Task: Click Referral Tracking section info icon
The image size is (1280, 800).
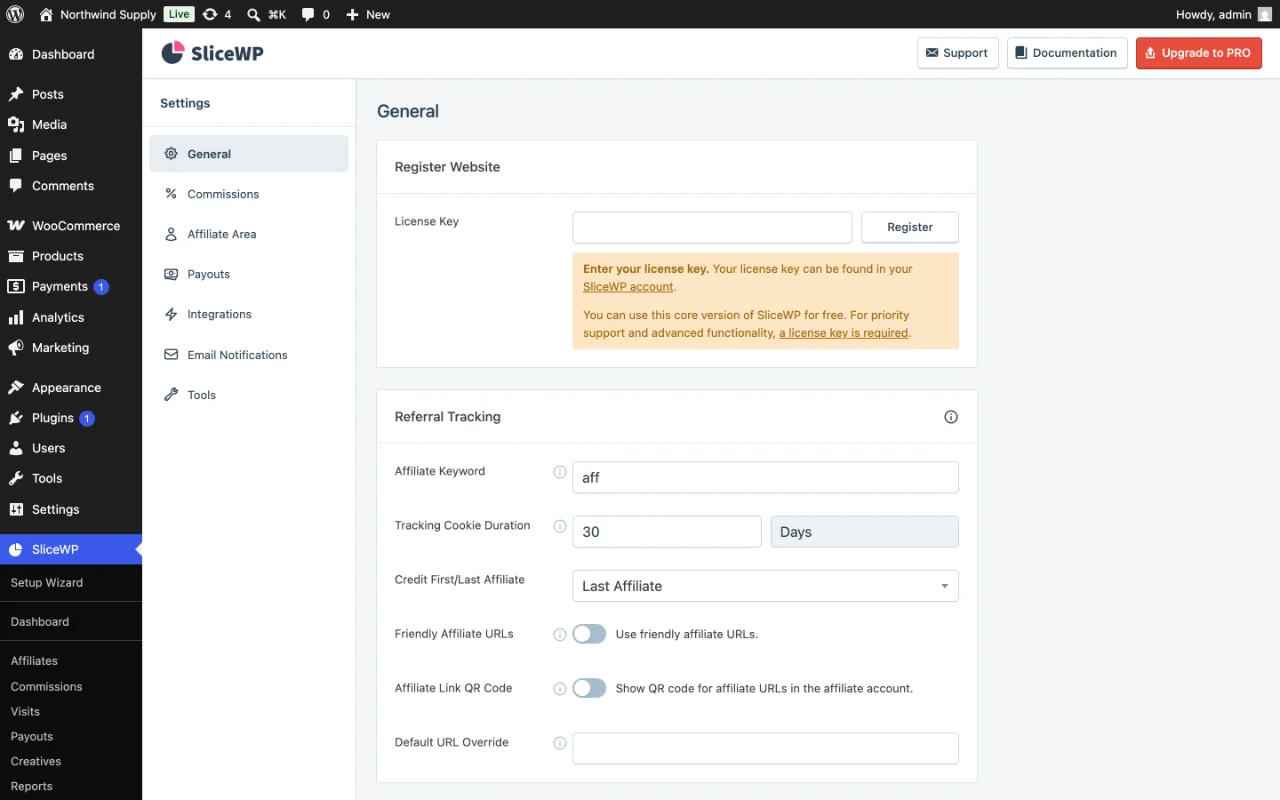Action: pos(951,417)
